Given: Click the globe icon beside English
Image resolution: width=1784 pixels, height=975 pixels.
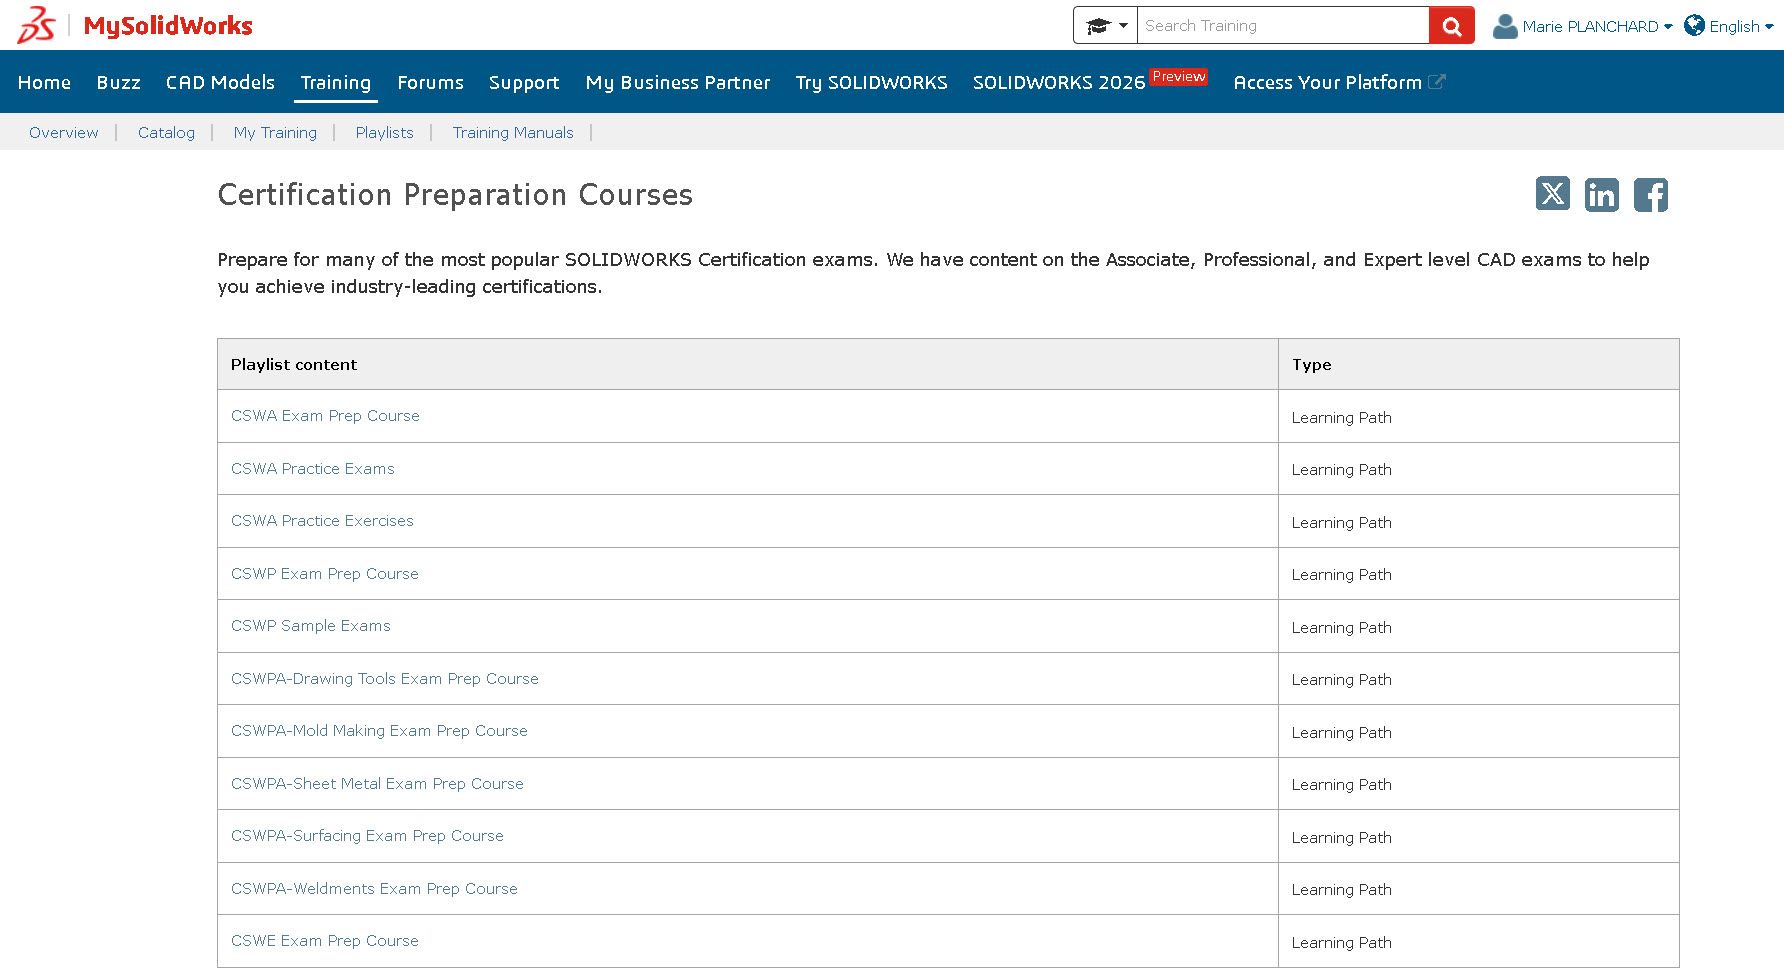Looking at the screenshot, I should [1693, 25].
